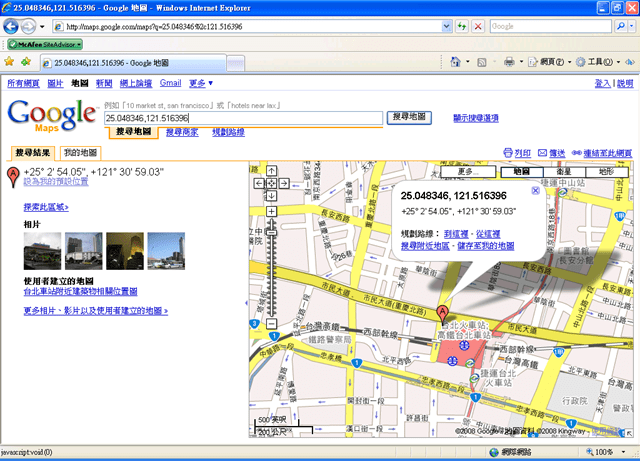Switch map view to 地形 terrain

[x=607, y=171]
